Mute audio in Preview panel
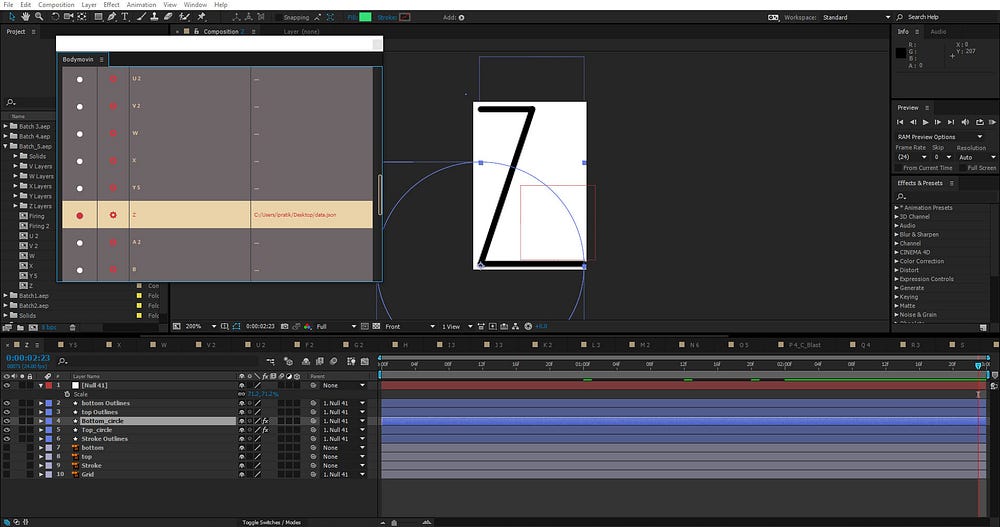 tap(965, 122)
